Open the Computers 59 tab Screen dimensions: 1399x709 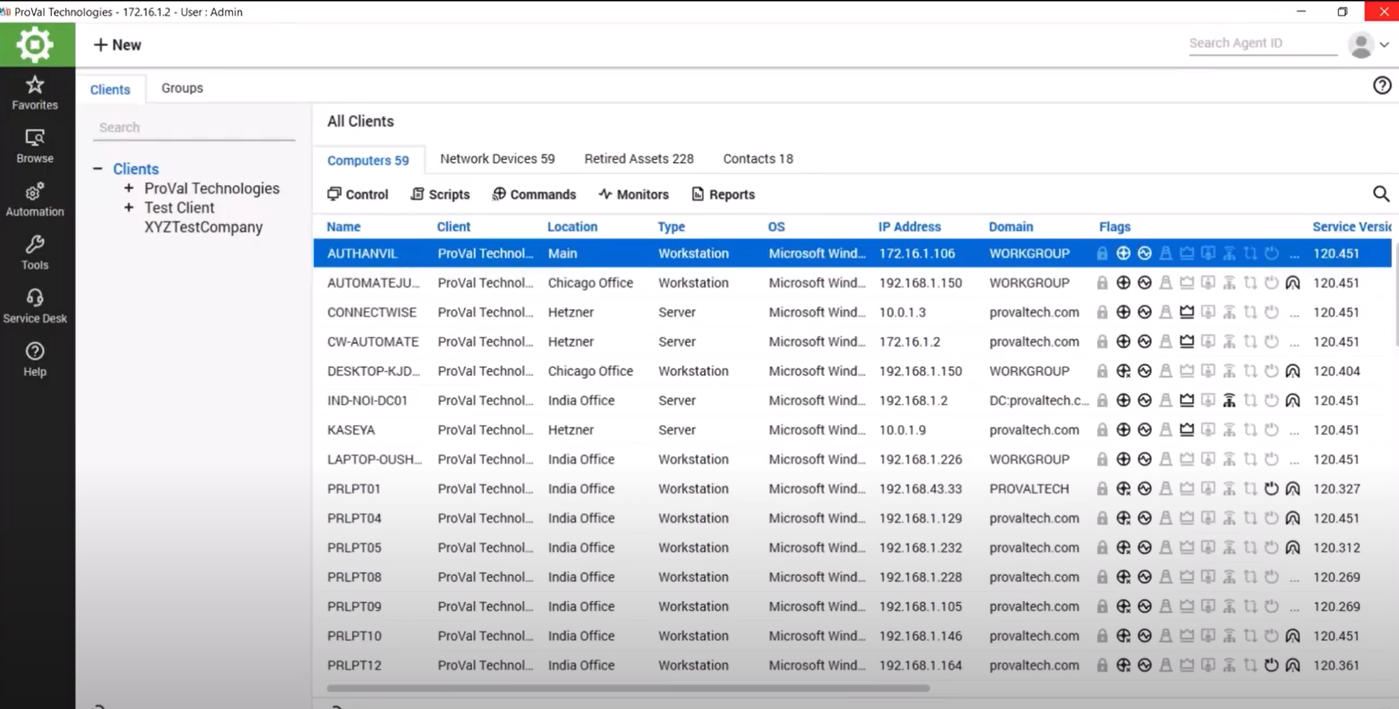pos(368,160)
